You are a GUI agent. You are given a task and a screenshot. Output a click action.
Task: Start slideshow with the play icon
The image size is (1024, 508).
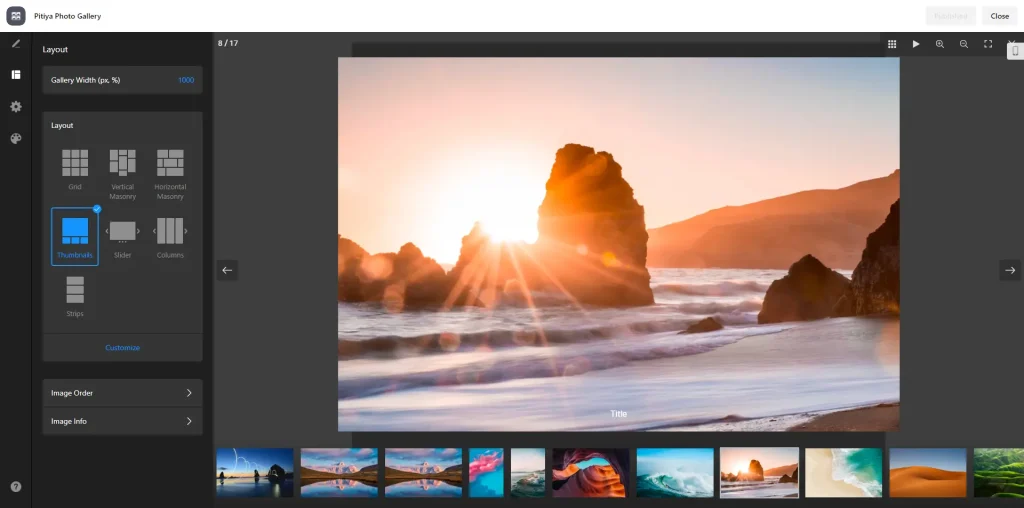click(916, 44)
